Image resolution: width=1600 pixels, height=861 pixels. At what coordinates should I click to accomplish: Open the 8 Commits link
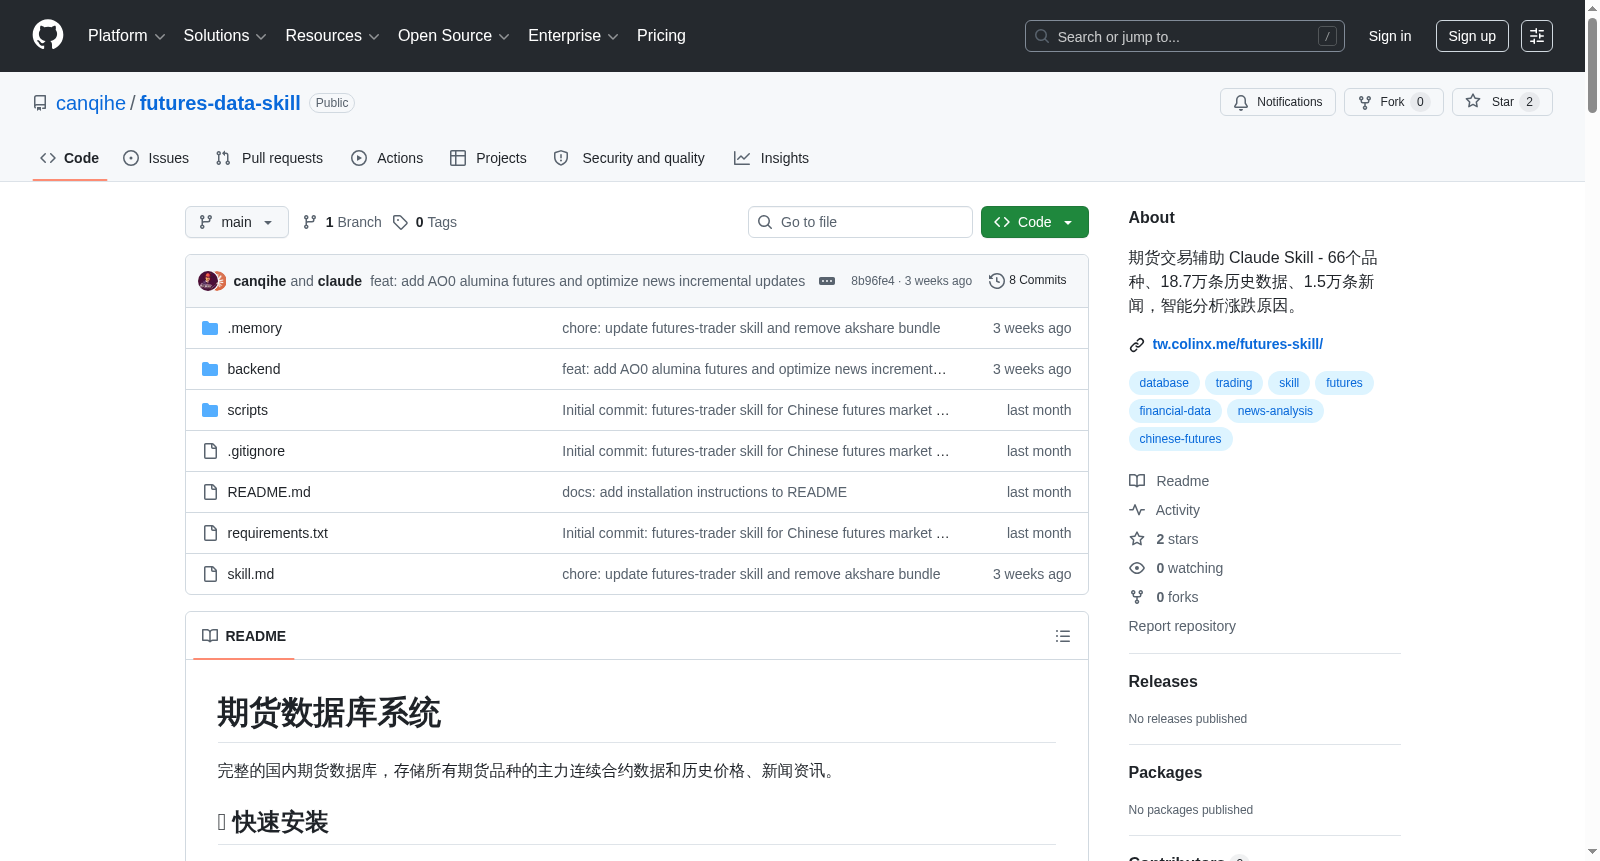[x=1028, y=281]
